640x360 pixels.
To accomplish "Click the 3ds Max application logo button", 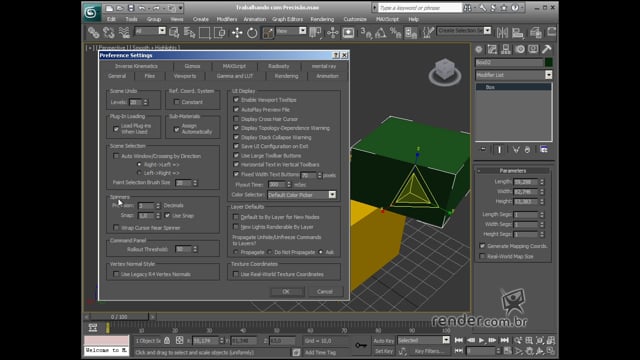I will pyautogui.click(x=91, y=13).
